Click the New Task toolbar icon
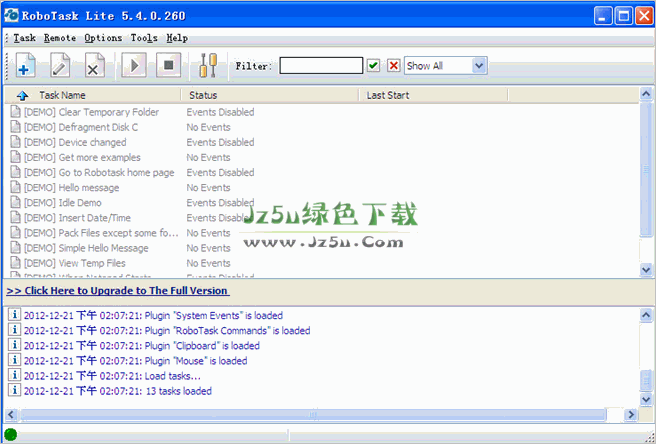 (x=25, y=65)
